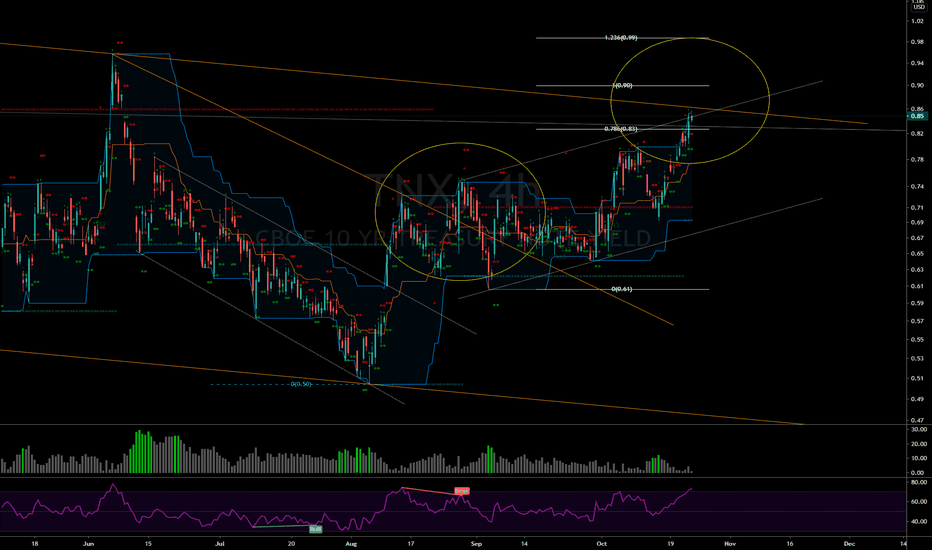
Task: Click the 30.00 volume scale value
Action: [x=918, y=429]
